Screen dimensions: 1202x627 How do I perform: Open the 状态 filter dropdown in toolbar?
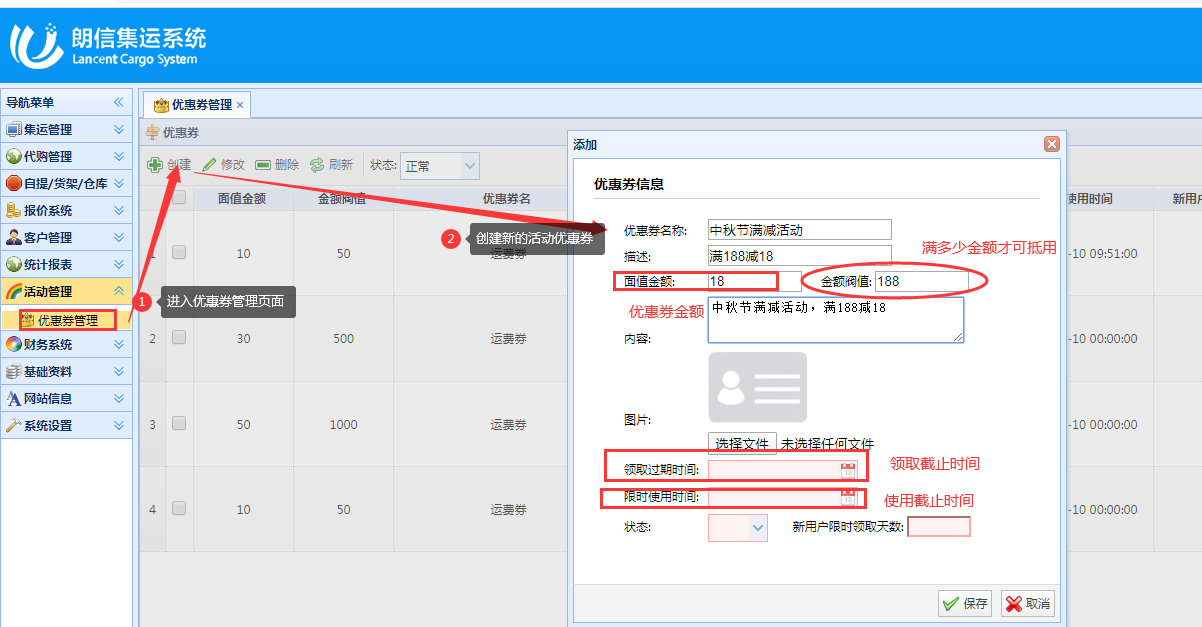tap(469, 166)
